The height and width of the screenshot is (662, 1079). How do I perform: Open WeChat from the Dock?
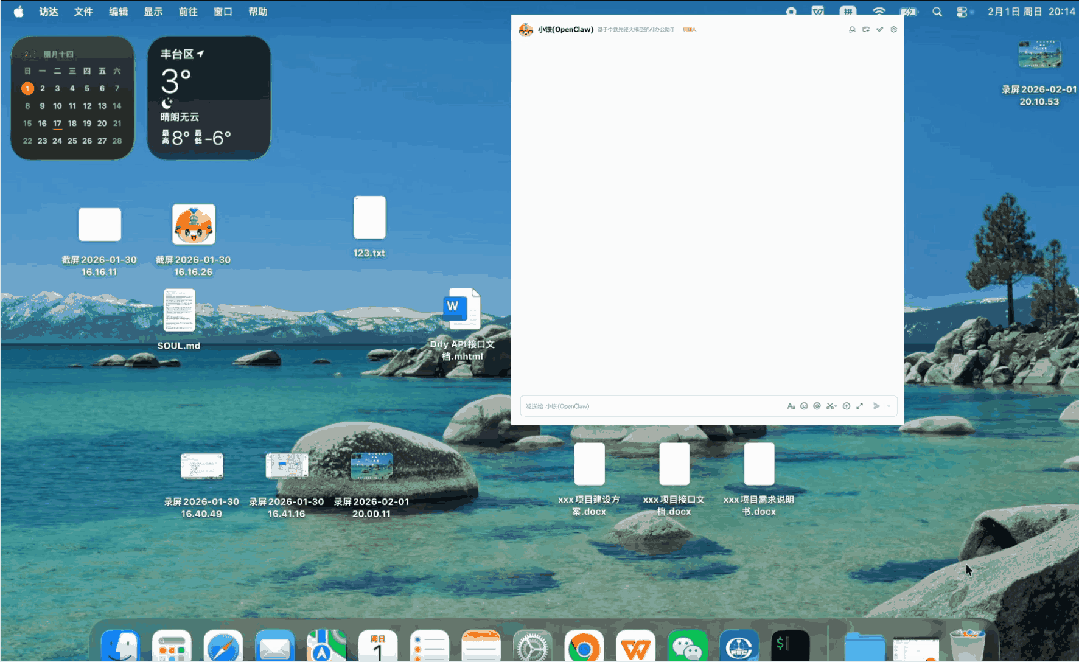point(687,647)
